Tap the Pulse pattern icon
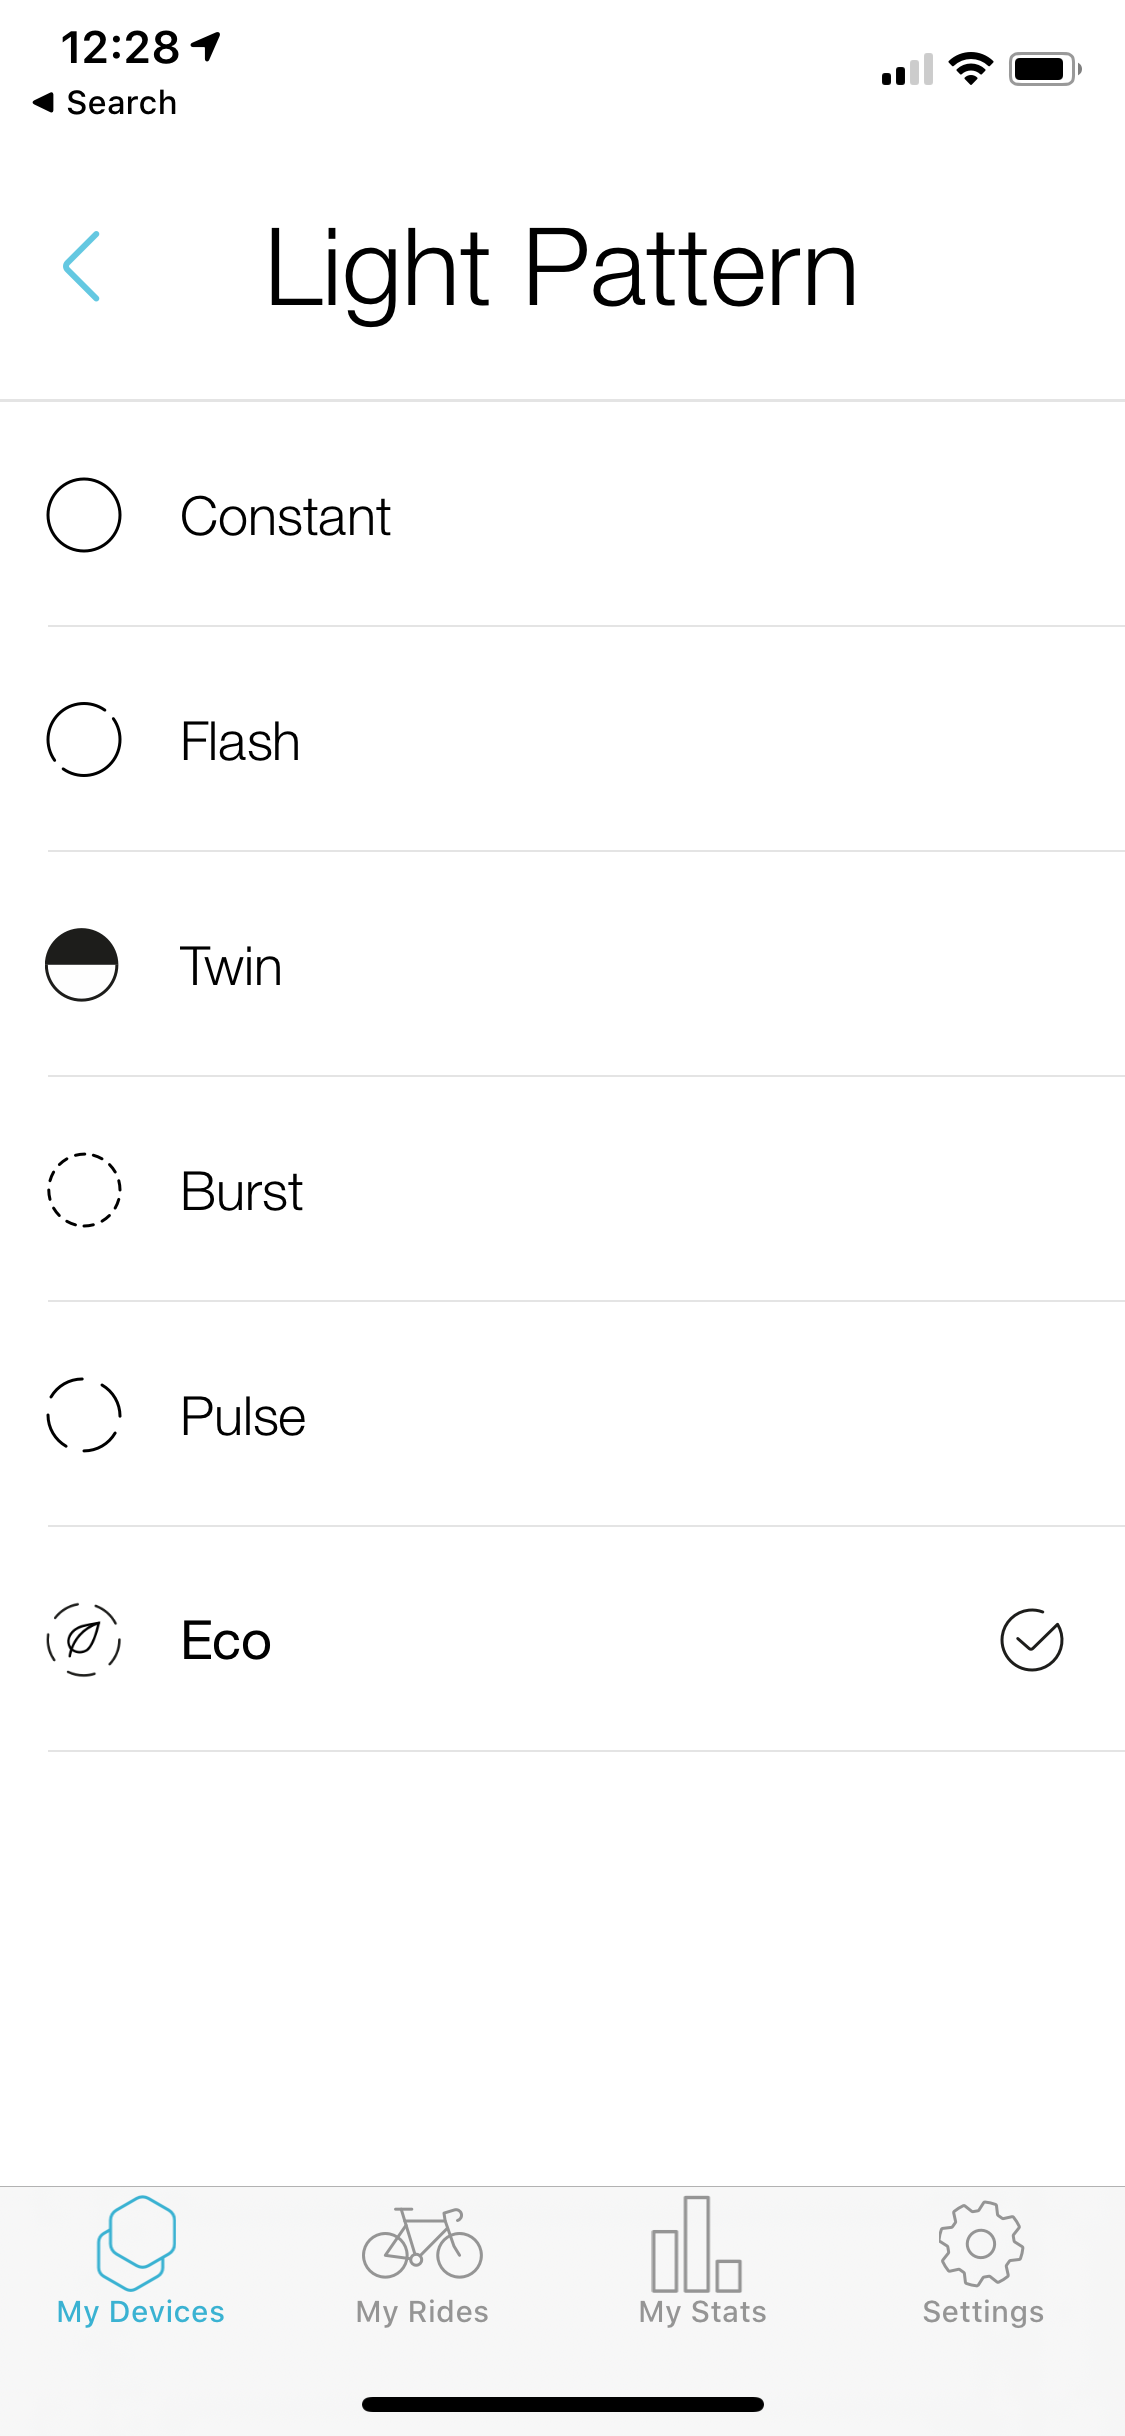Image resolution: width=1125 pixels, height=2436 pixels. (84, 1415)
